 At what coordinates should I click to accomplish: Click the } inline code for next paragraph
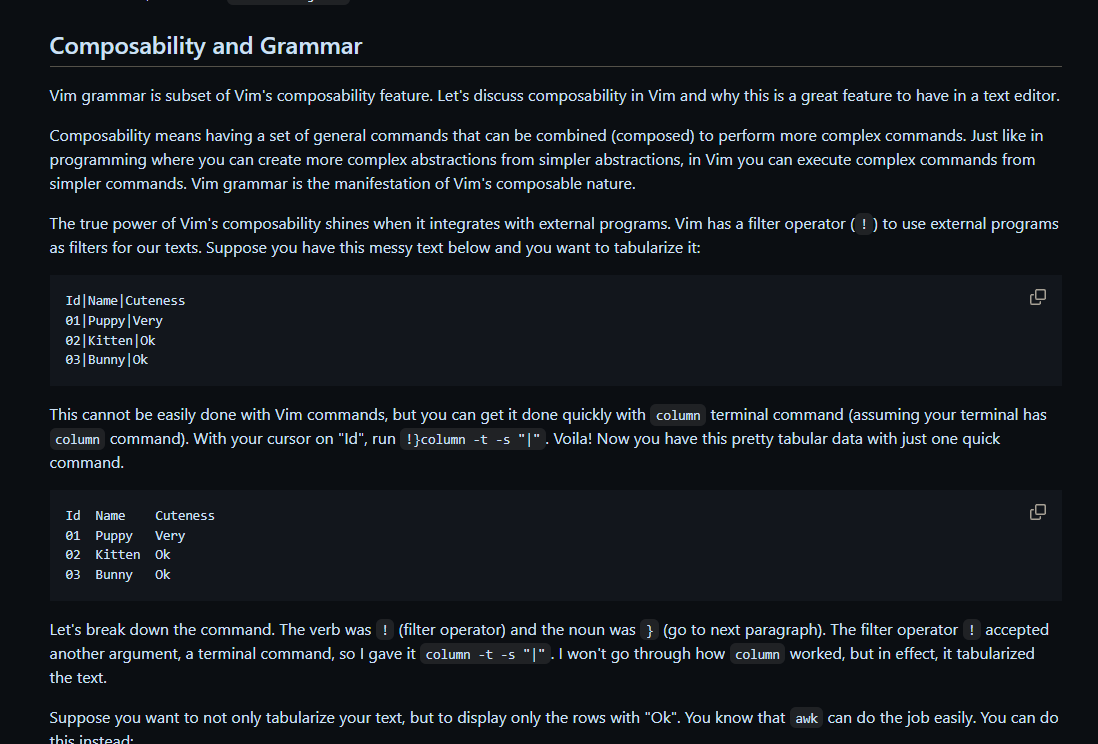point(650,630)
